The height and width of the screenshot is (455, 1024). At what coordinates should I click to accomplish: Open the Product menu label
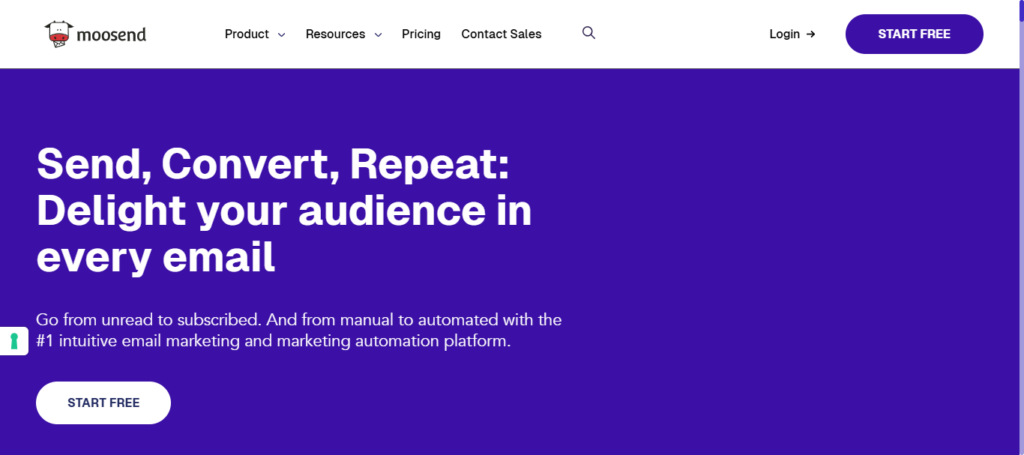(x=246, y=34)
